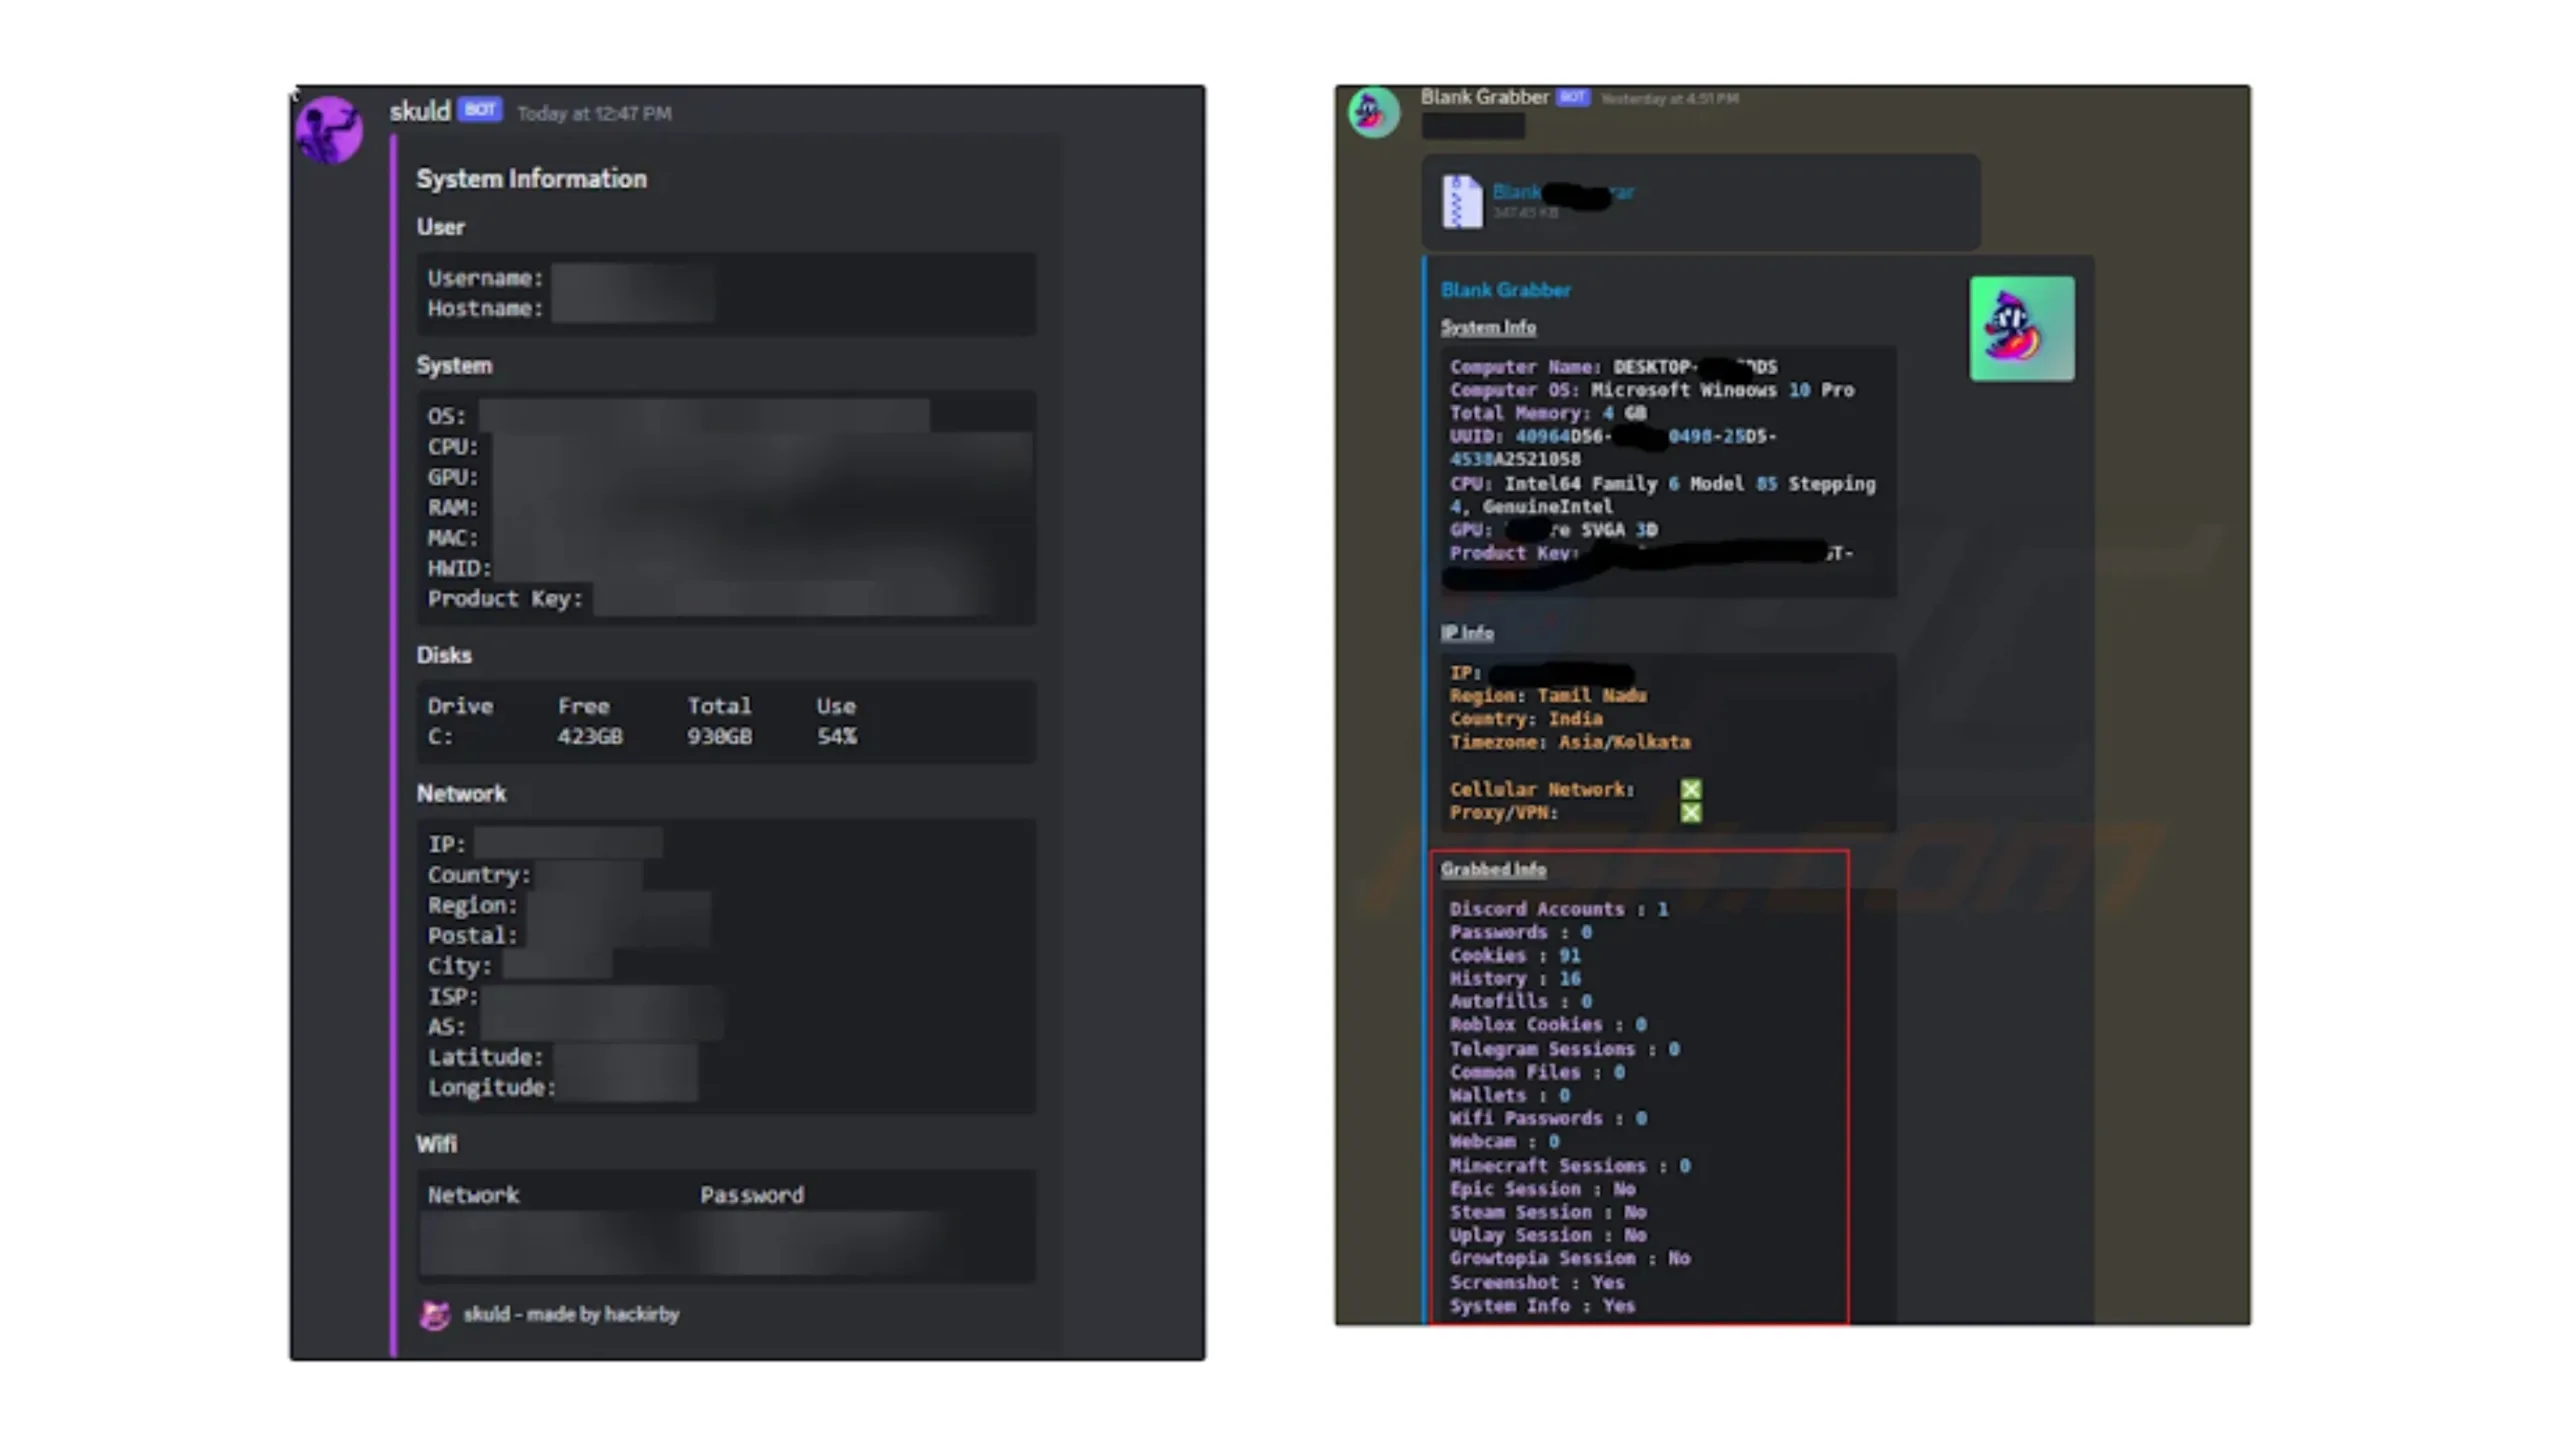Image resolution: width=2560 pixels, height=1440 pixels.
Task: Click the skuld bot purple avatar
Action: (329, 129)
